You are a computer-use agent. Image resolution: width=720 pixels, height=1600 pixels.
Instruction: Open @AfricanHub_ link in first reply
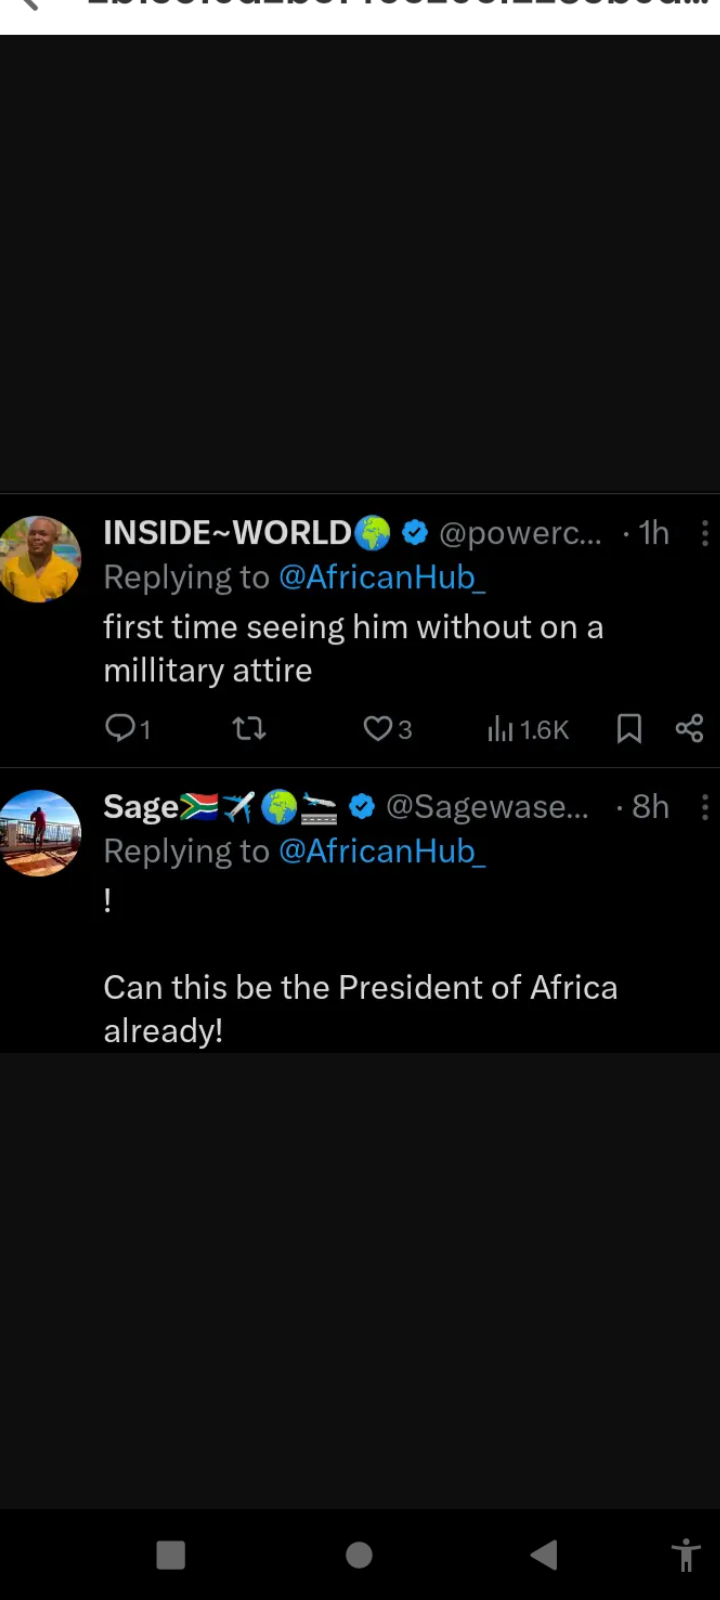pos(382,577)
